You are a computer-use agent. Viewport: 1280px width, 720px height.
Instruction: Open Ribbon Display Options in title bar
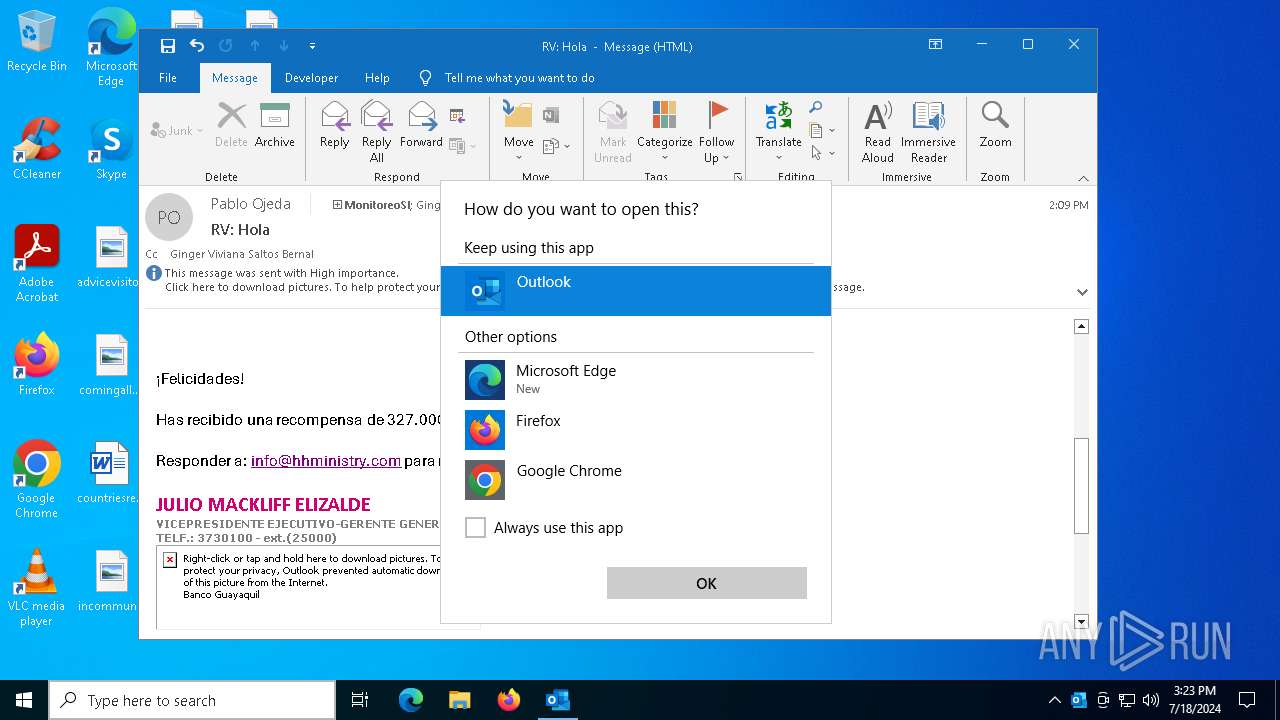tap(935, 45)
